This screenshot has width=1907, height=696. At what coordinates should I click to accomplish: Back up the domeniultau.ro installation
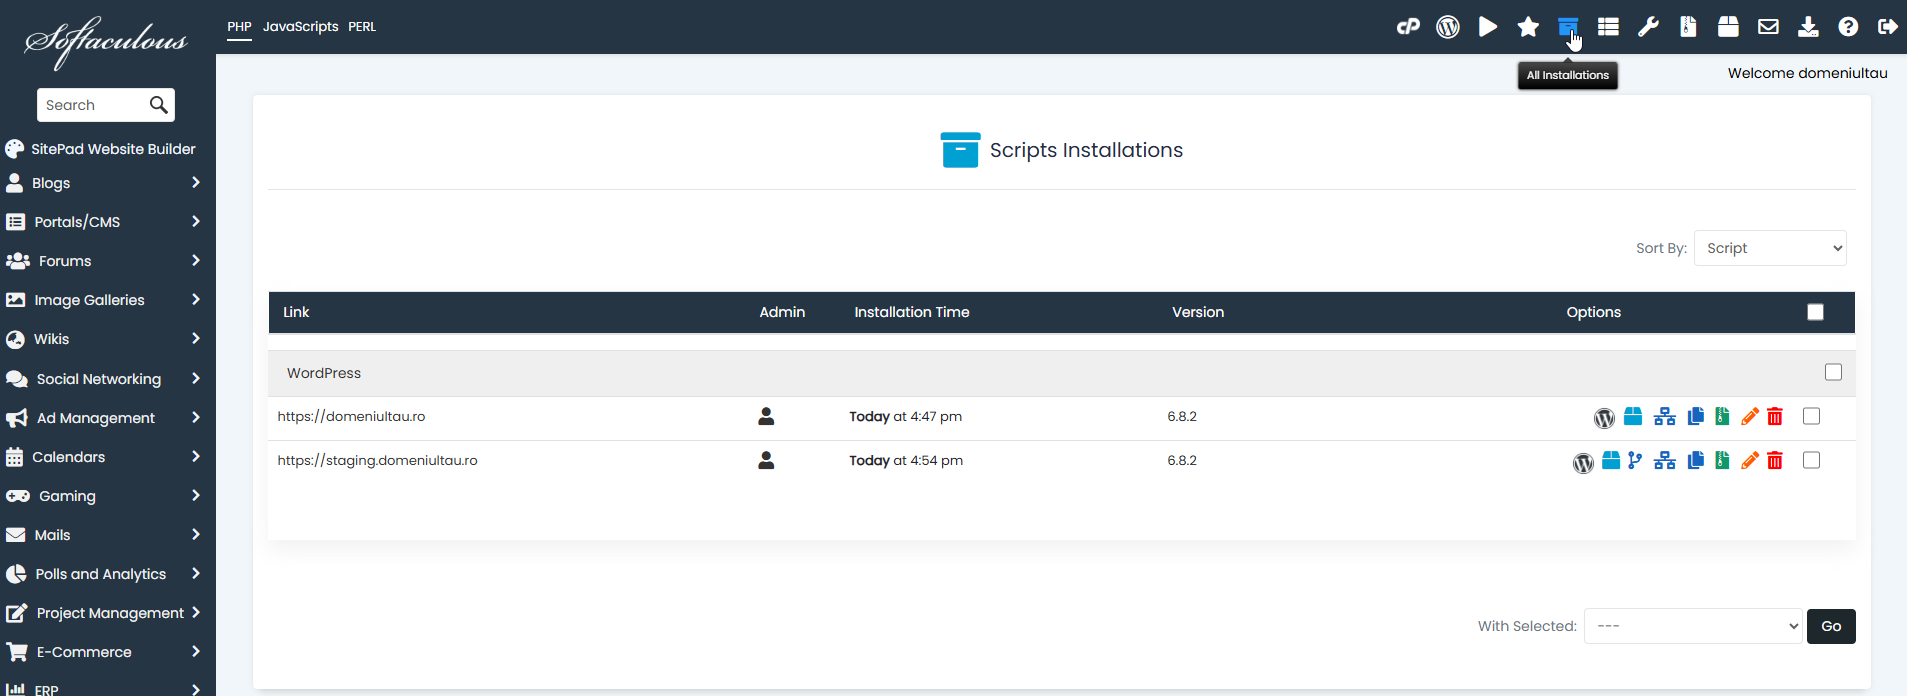(x=1722, y=416)
